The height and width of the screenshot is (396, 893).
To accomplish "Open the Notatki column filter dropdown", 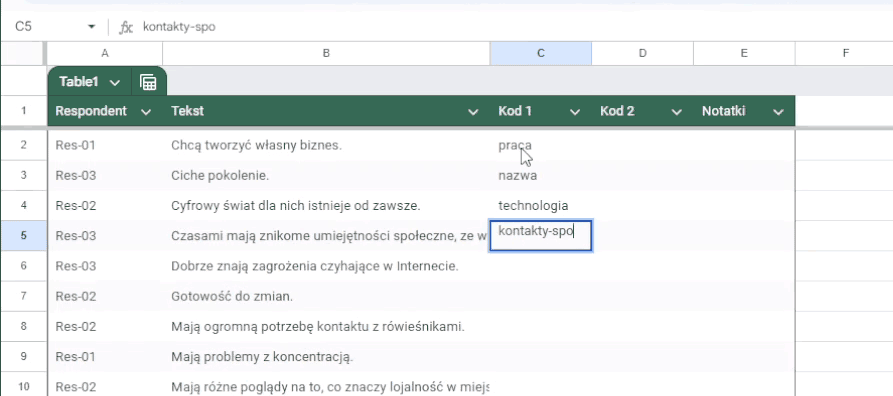I will 779,112.
